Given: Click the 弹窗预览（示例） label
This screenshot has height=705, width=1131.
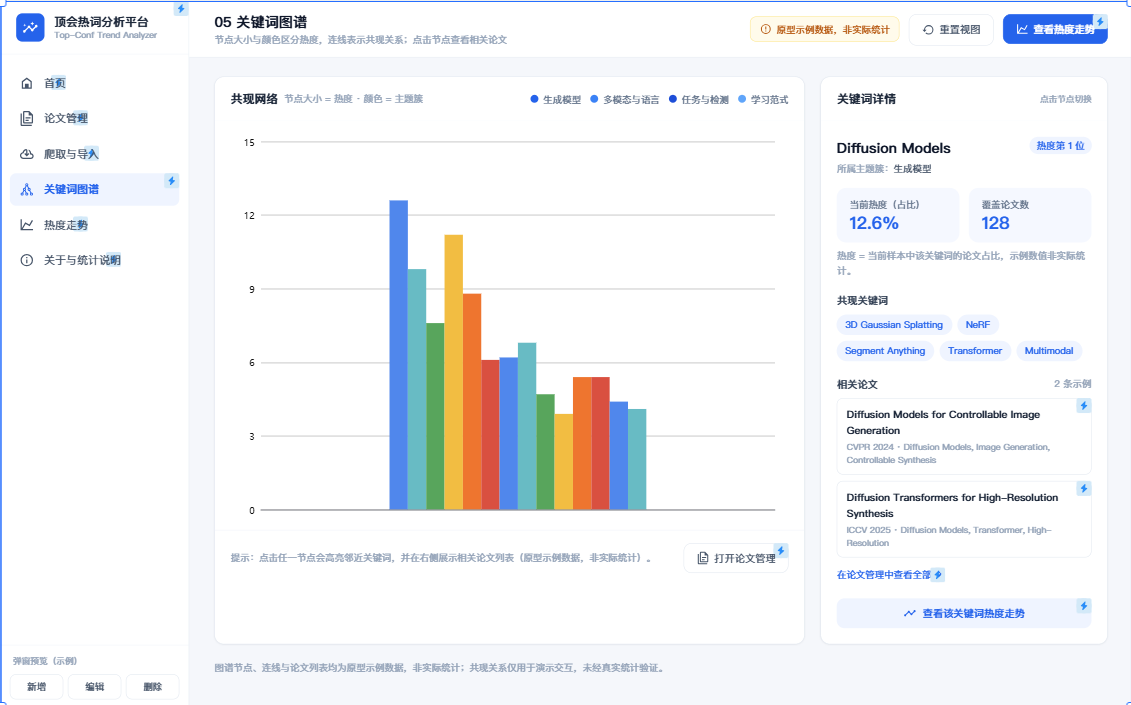Looking at the screenshot, I should click(x=45, y=661).
